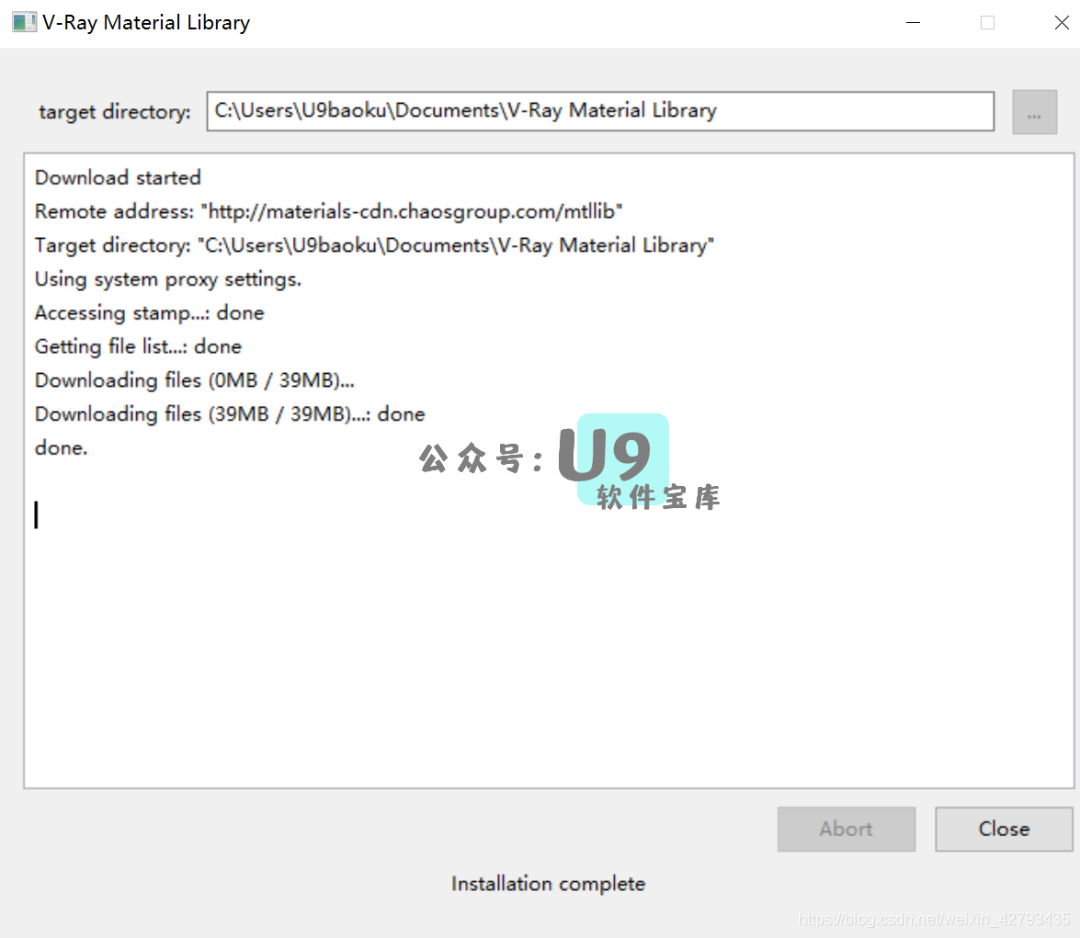
Task: Click 'Downloading files (39MB / 39MB)...: done' line
Action: [229, 414]
